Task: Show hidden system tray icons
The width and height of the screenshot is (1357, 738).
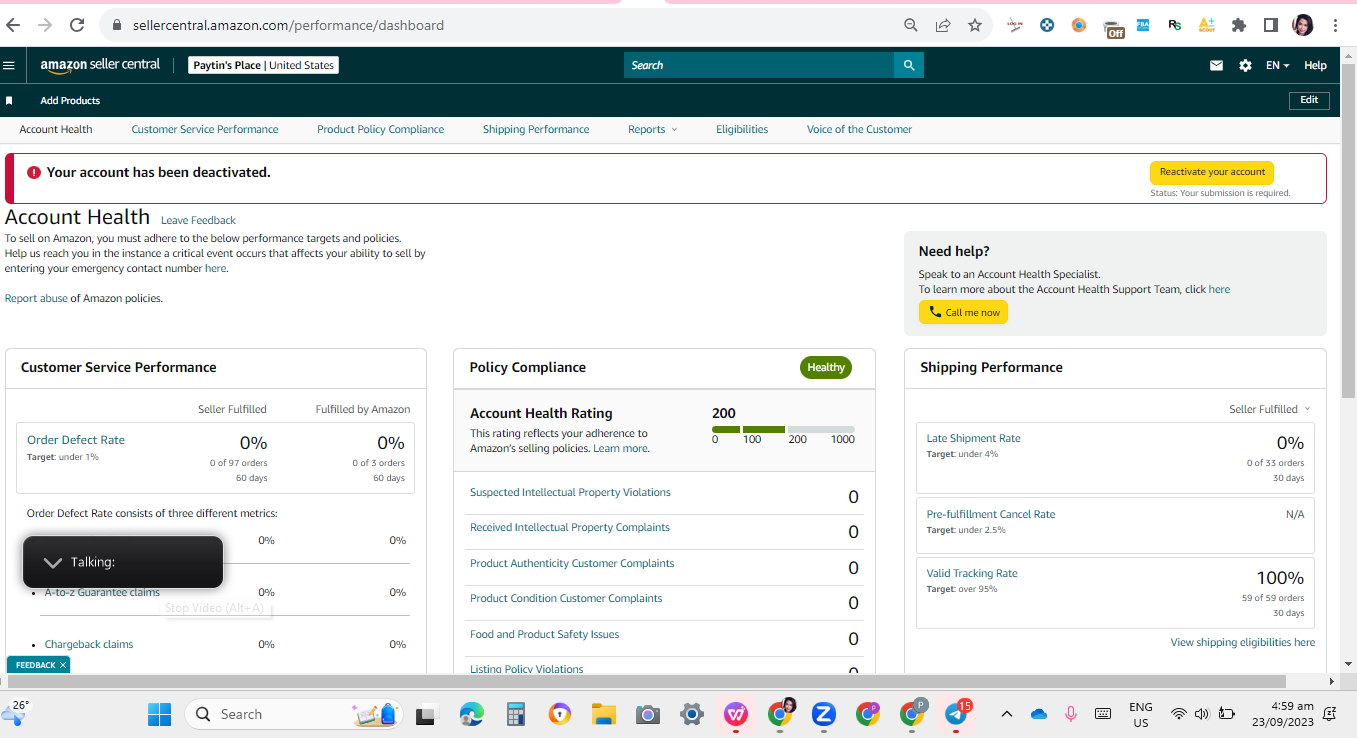Action: [x=1007, y=714]
